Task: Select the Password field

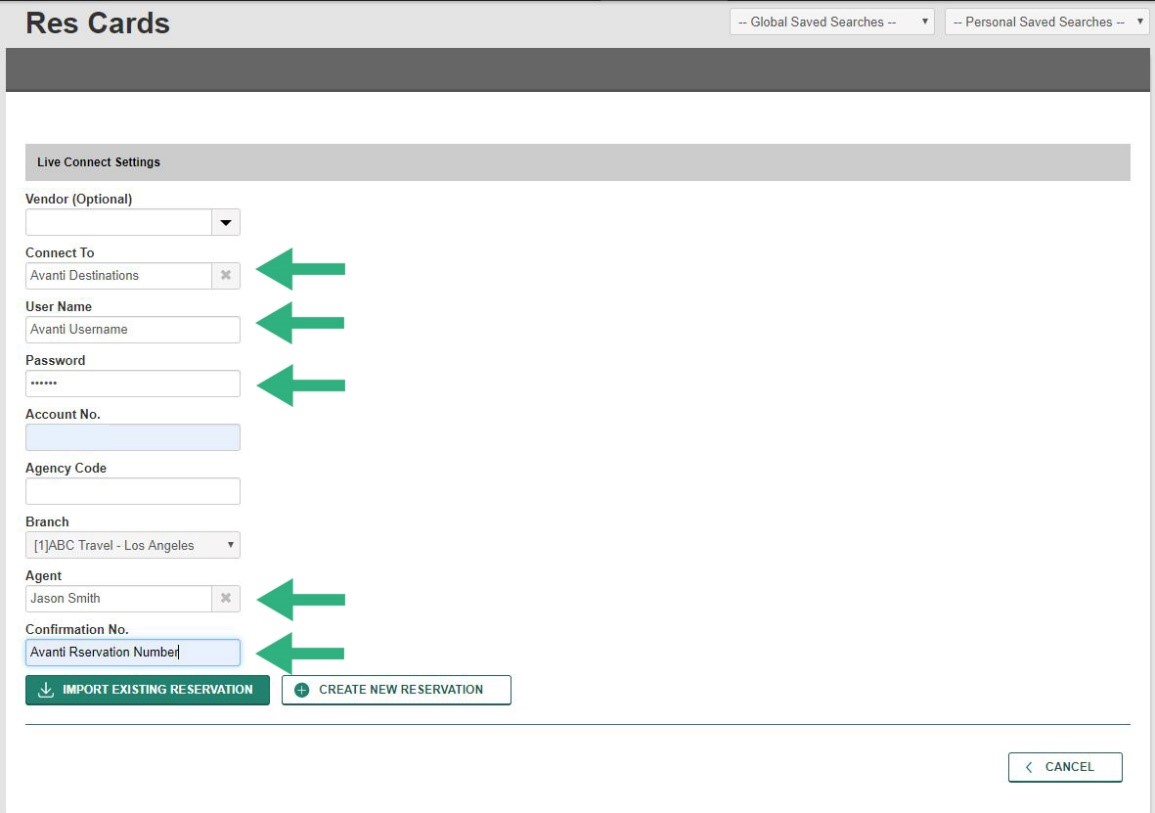Action: (132, 383)
